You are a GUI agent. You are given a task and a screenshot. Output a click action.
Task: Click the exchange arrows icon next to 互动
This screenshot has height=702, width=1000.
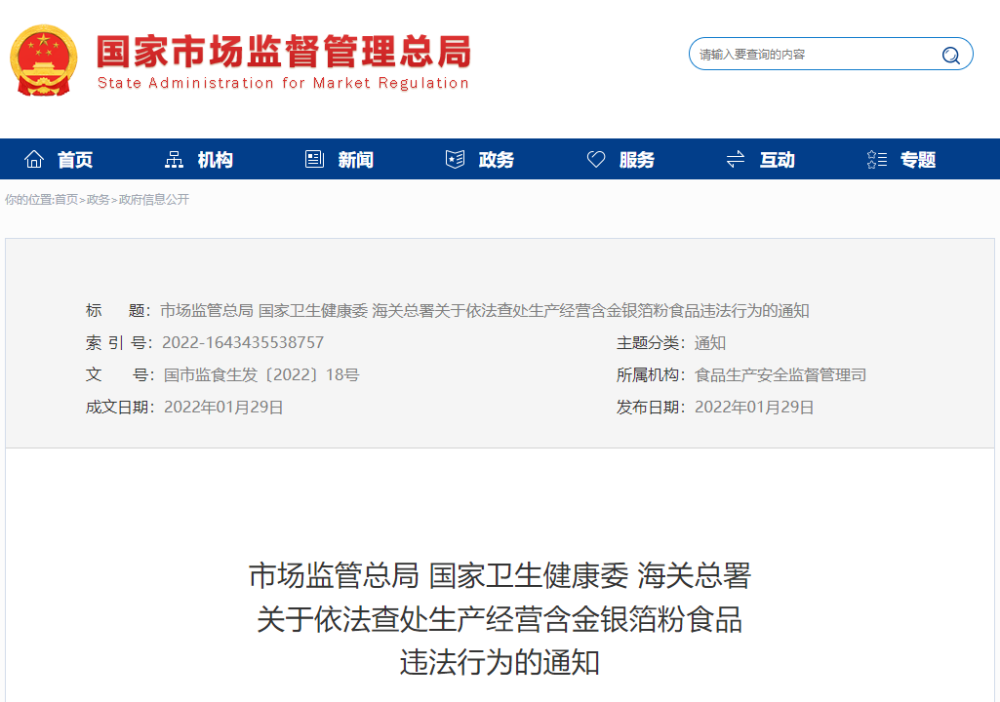point(735,158)
